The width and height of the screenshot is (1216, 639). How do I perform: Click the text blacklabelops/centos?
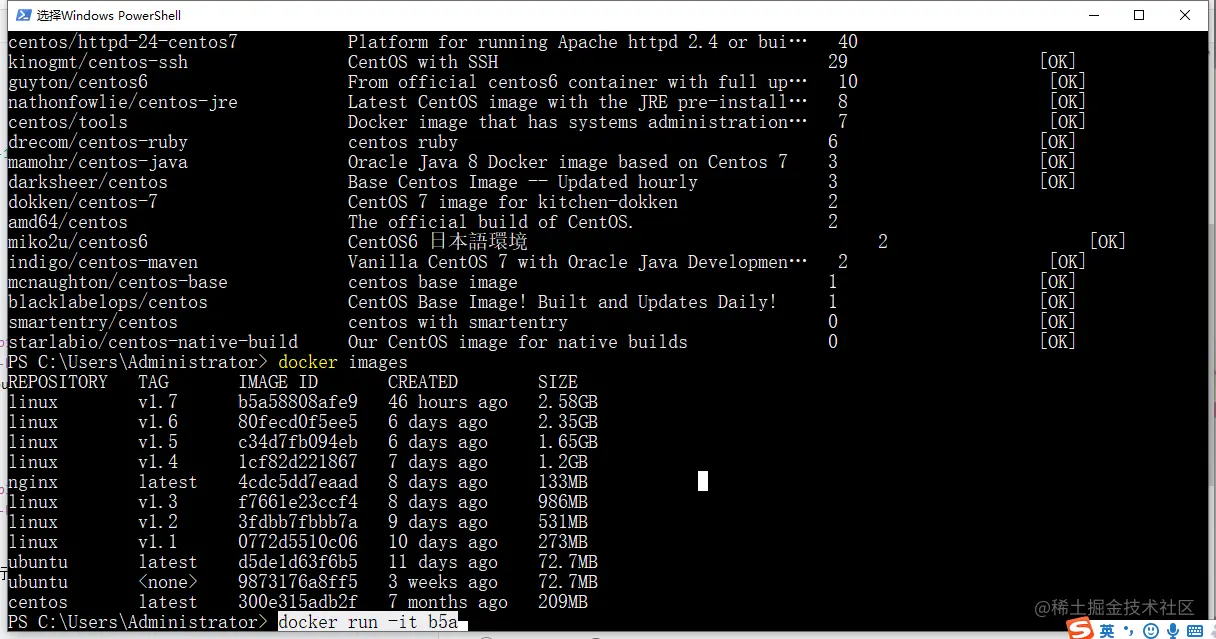click(108, 302)
